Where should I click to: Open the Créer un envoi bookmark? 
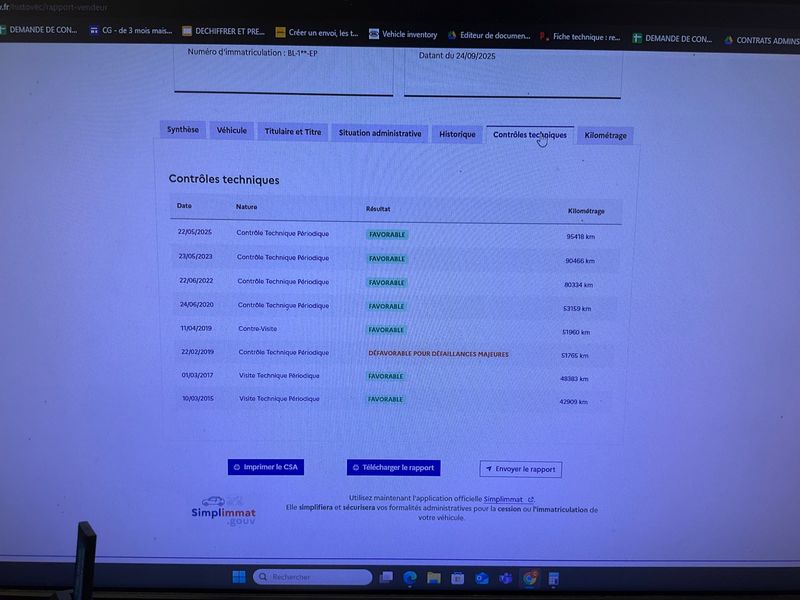click(x=317, y=33)
